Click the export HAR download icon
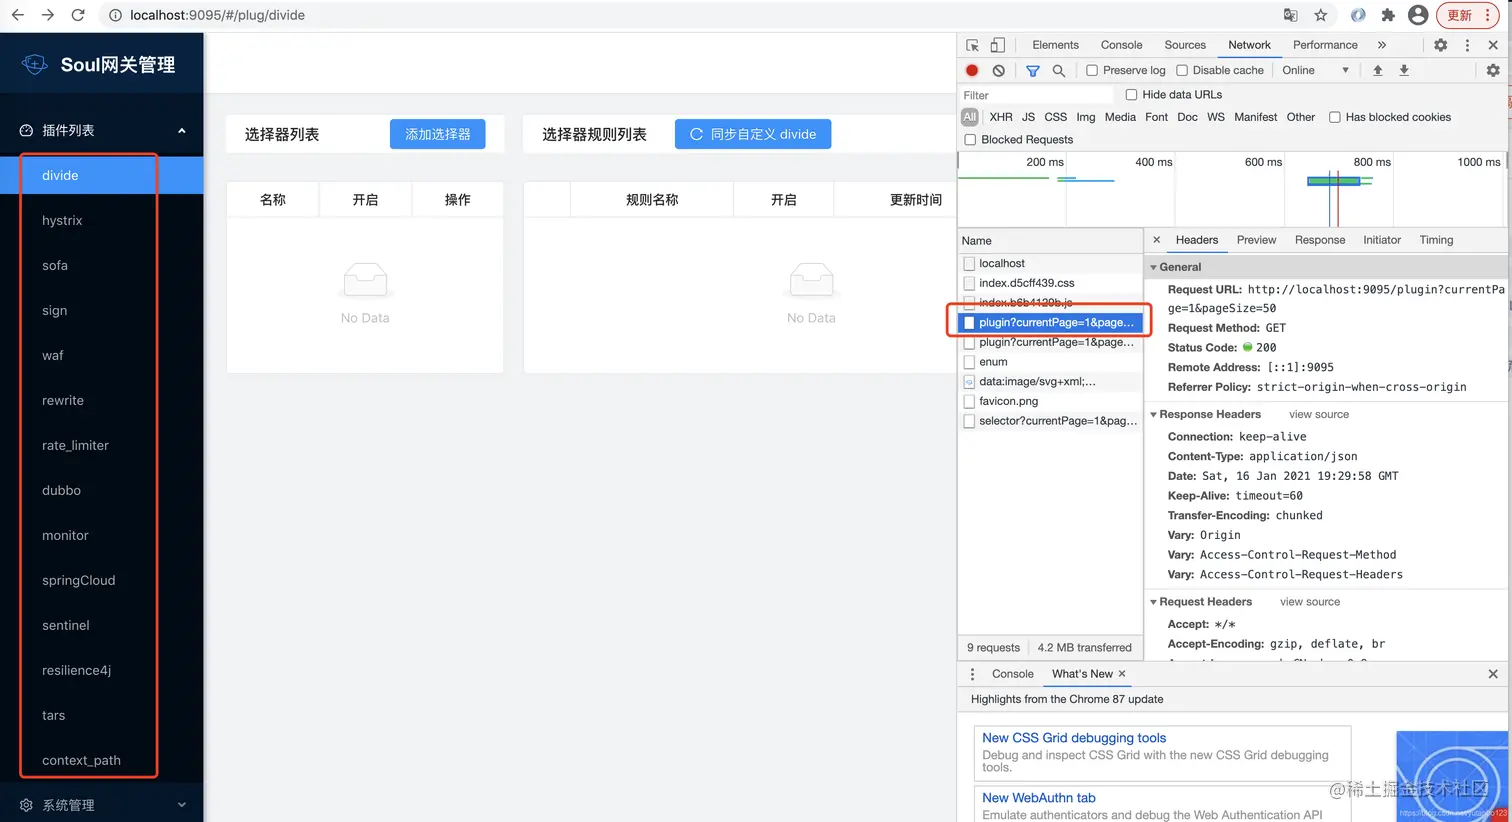Image resolution: width=1512 pixels, height=822 pixels. pos(1404,70)
